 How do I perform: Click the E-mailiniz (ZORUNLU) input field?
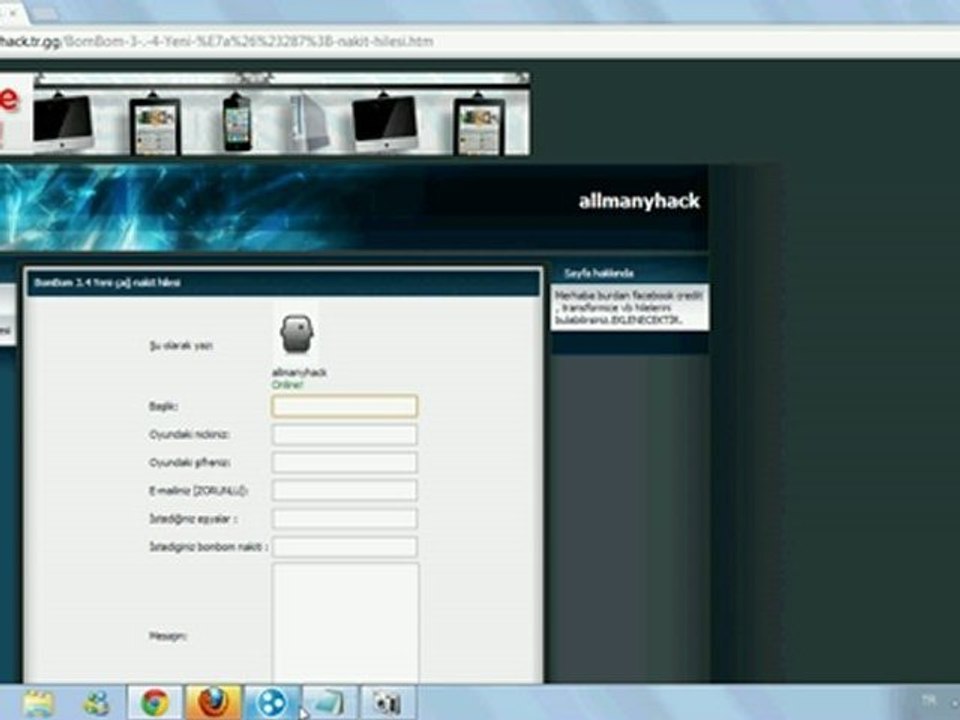(x=345, y=490)
